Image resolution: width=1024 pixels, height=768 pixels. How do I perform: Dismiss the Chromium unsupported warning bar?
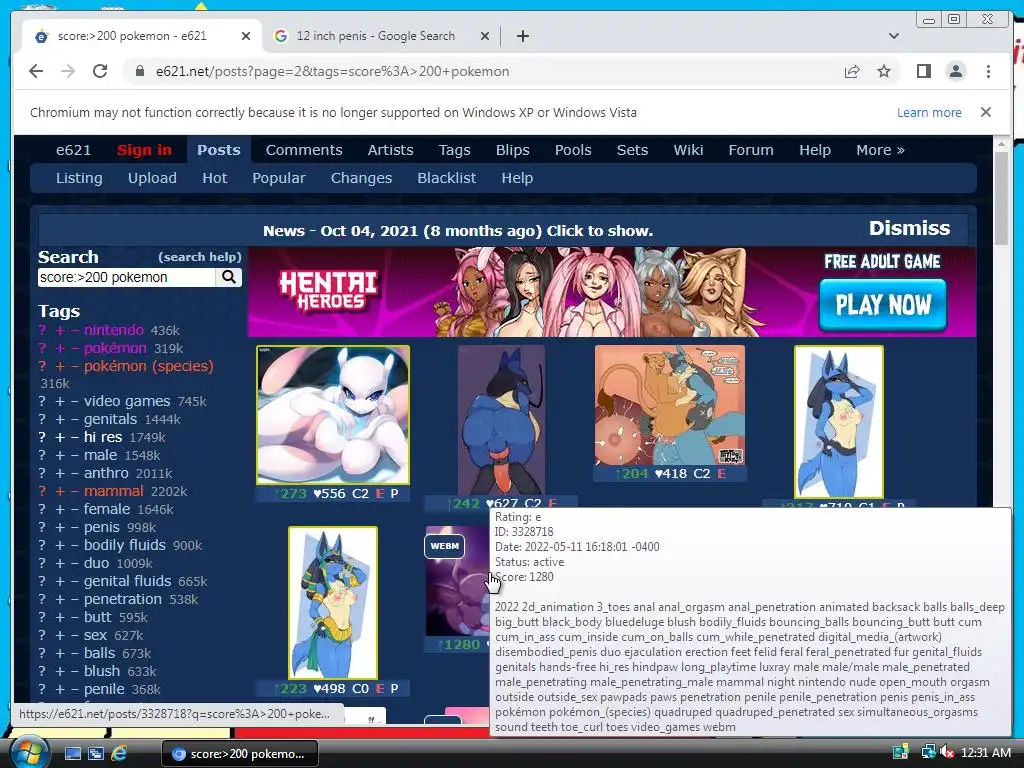(x=986, y=112)
